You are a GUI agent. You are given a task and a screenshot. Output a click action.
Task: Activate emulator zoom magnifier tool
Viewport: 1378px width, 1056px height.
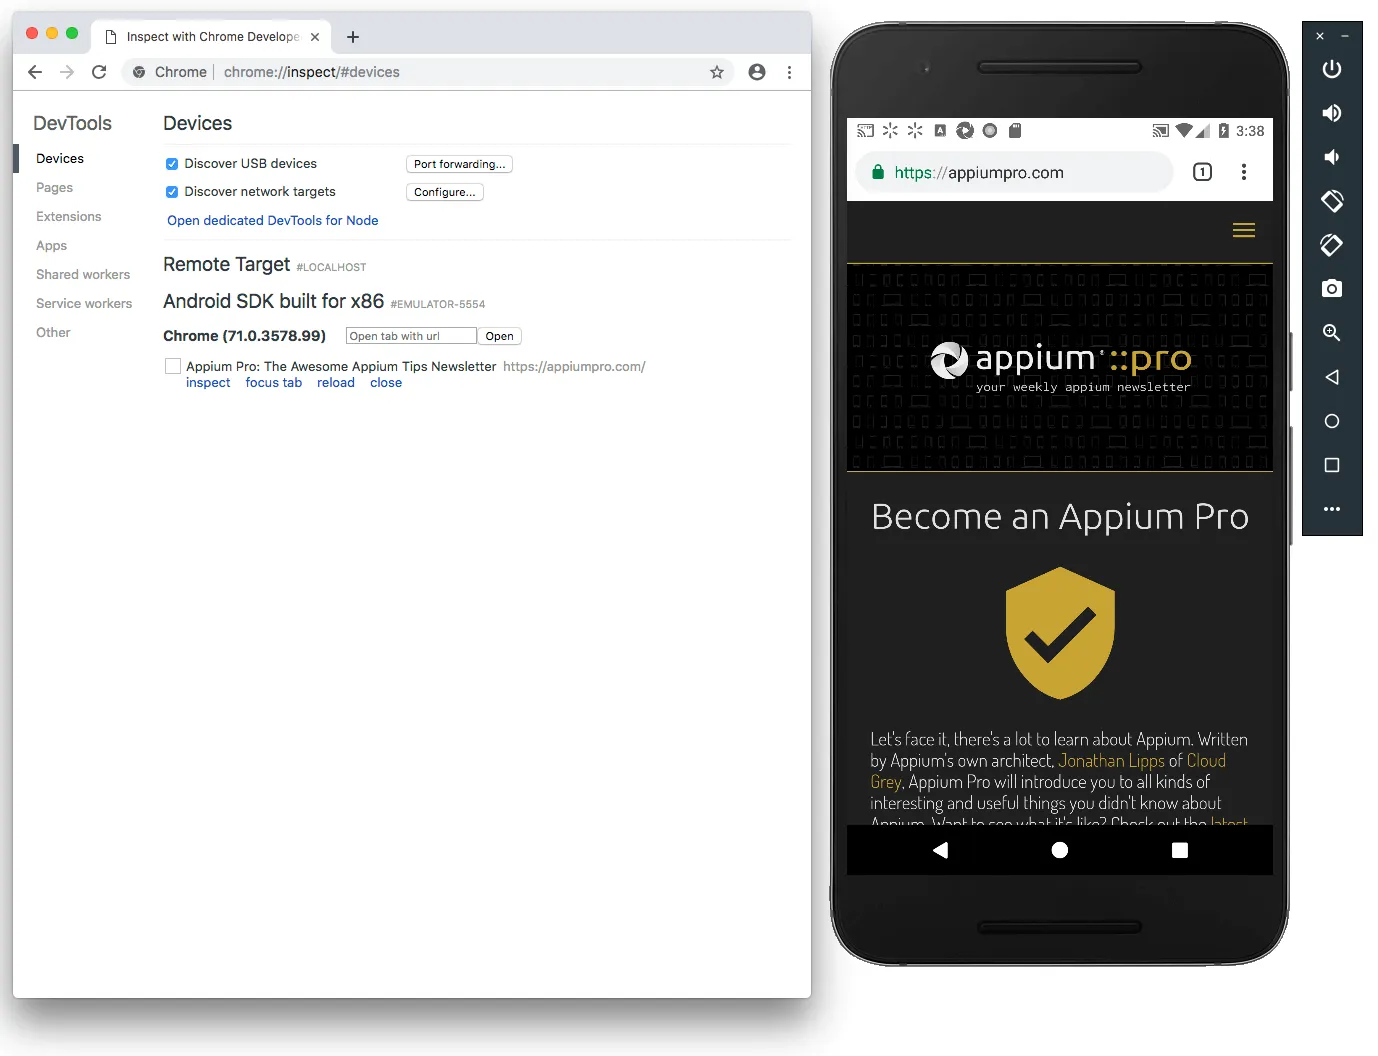[x=1331, y=333]
